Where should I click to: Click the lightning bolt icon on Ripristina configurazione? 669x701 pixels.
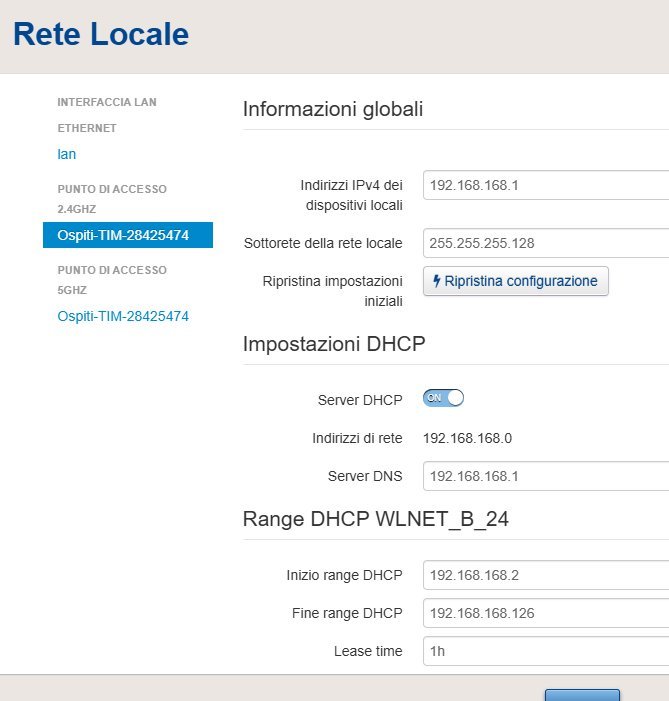(437, 281)
